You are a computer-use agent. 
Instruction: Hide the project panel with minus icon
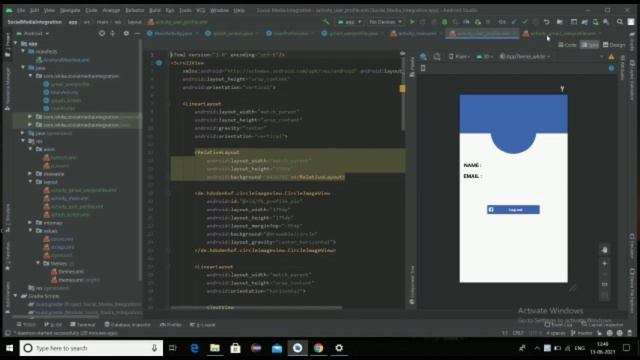click(137, 33)
